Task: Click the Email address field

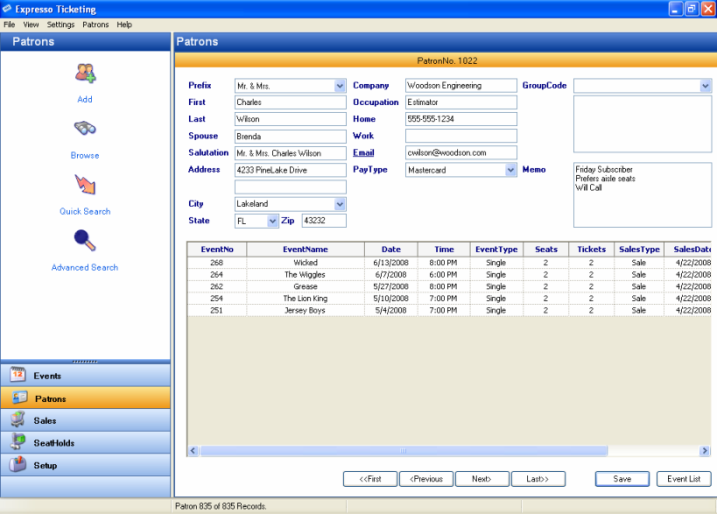Action: [461, 153]
